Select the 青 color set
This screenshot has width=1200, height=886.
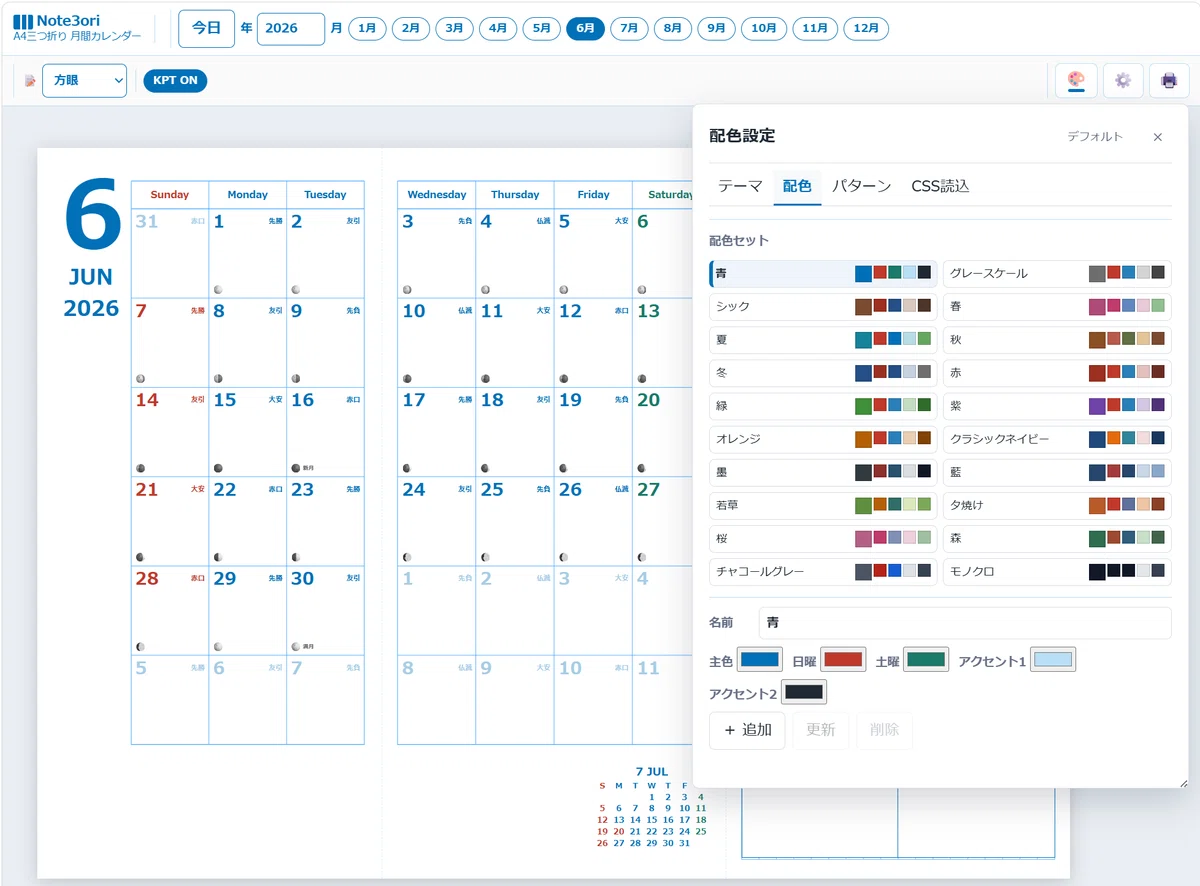(x=823, y=273)
